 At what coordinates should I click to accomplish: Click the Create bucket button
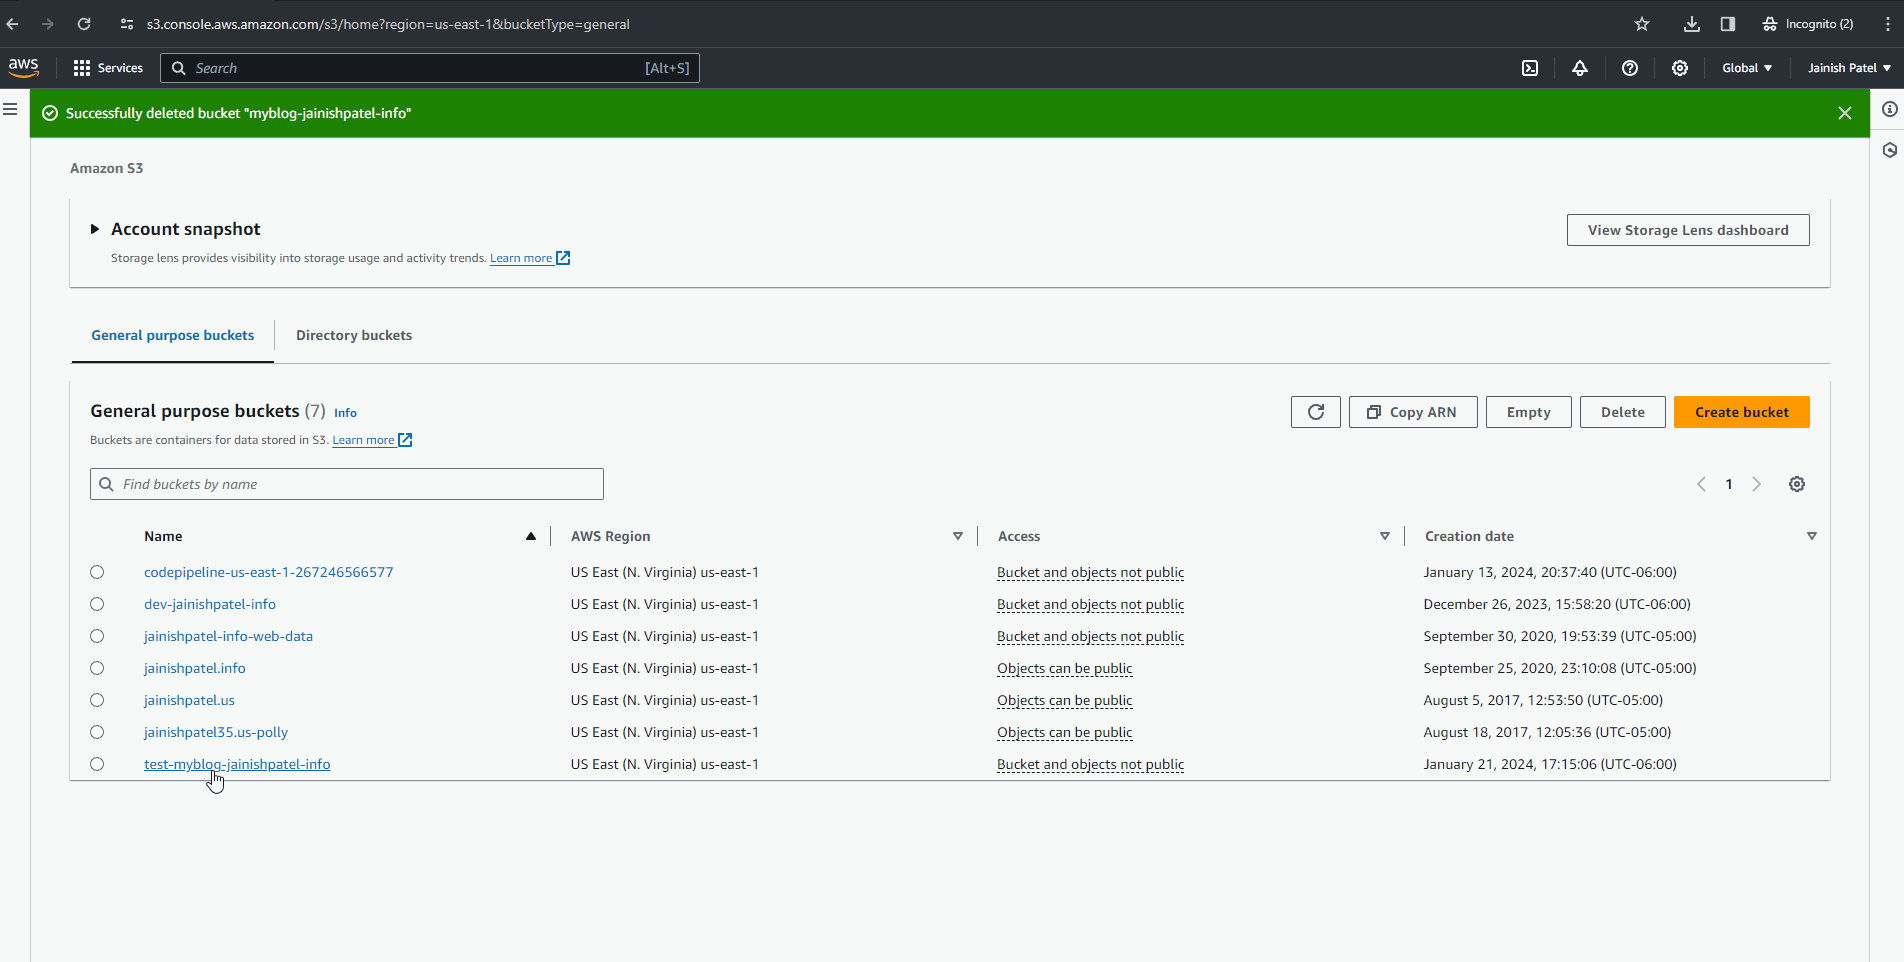point(1741,412)
